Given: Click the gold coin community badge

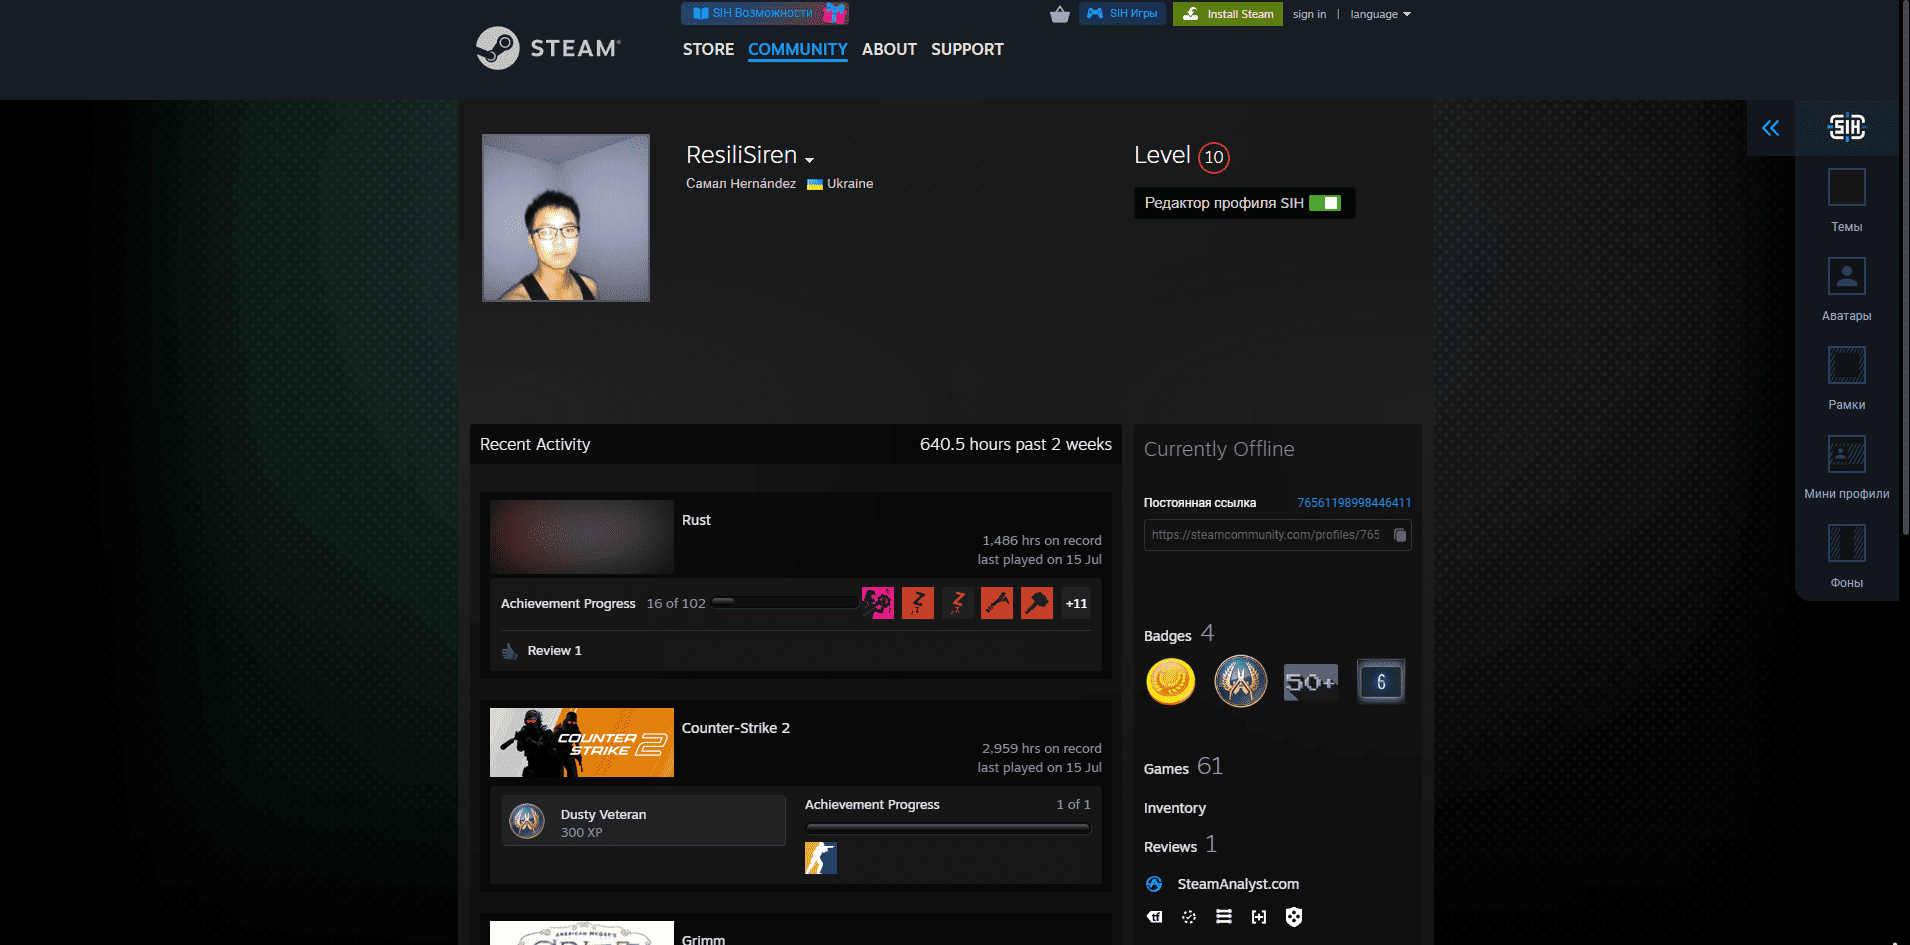Looking at the screenshot, I should (x=1170, y=682).
